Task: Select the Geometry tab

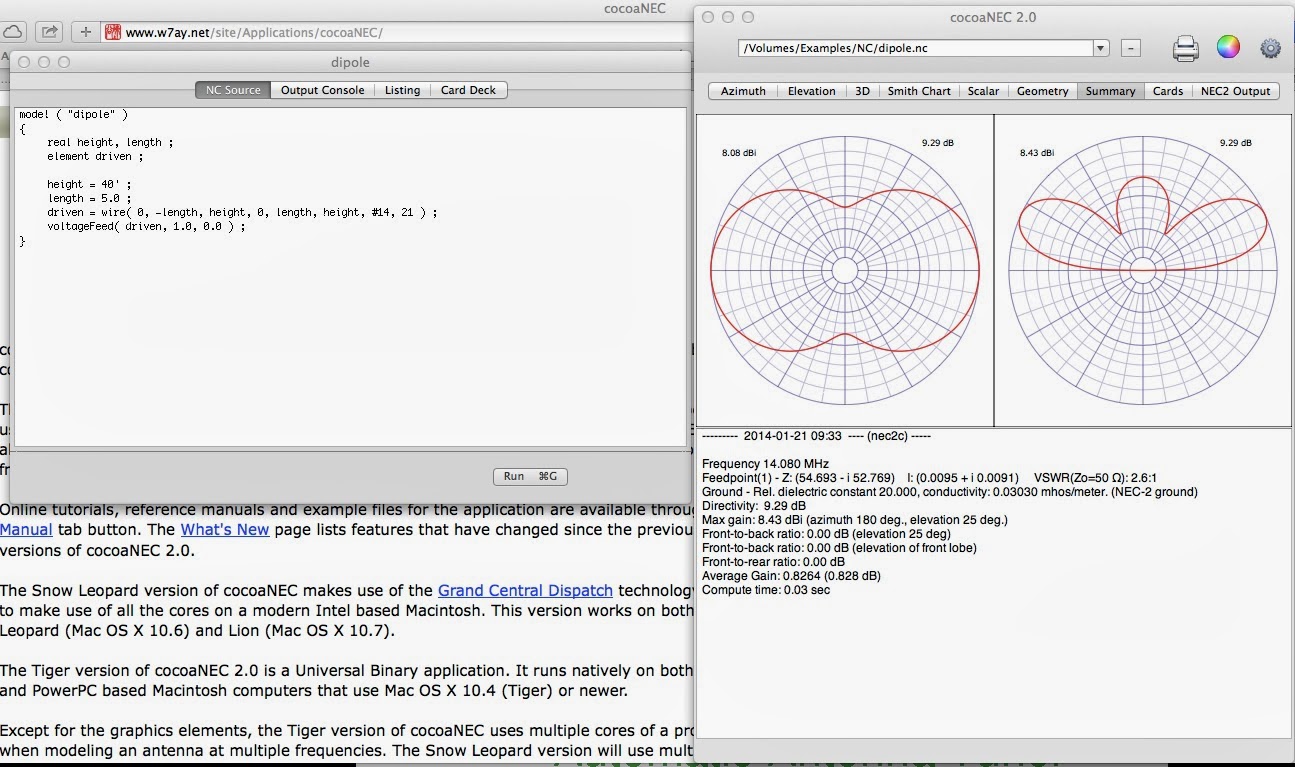Action: tap(1042, 91)
